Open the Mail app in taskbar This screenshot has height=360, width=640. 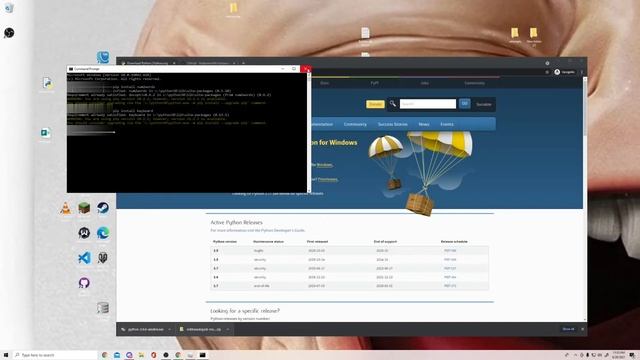coord(117,355)
